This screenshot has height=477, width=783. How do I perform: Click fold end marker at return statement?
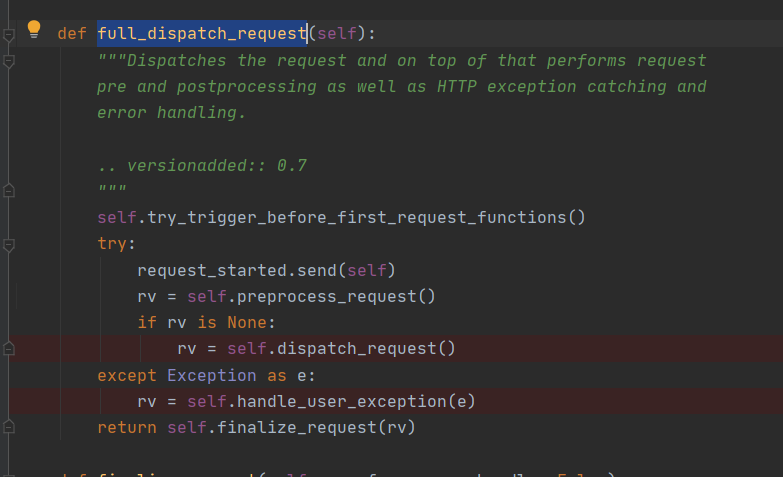[9, 427]
